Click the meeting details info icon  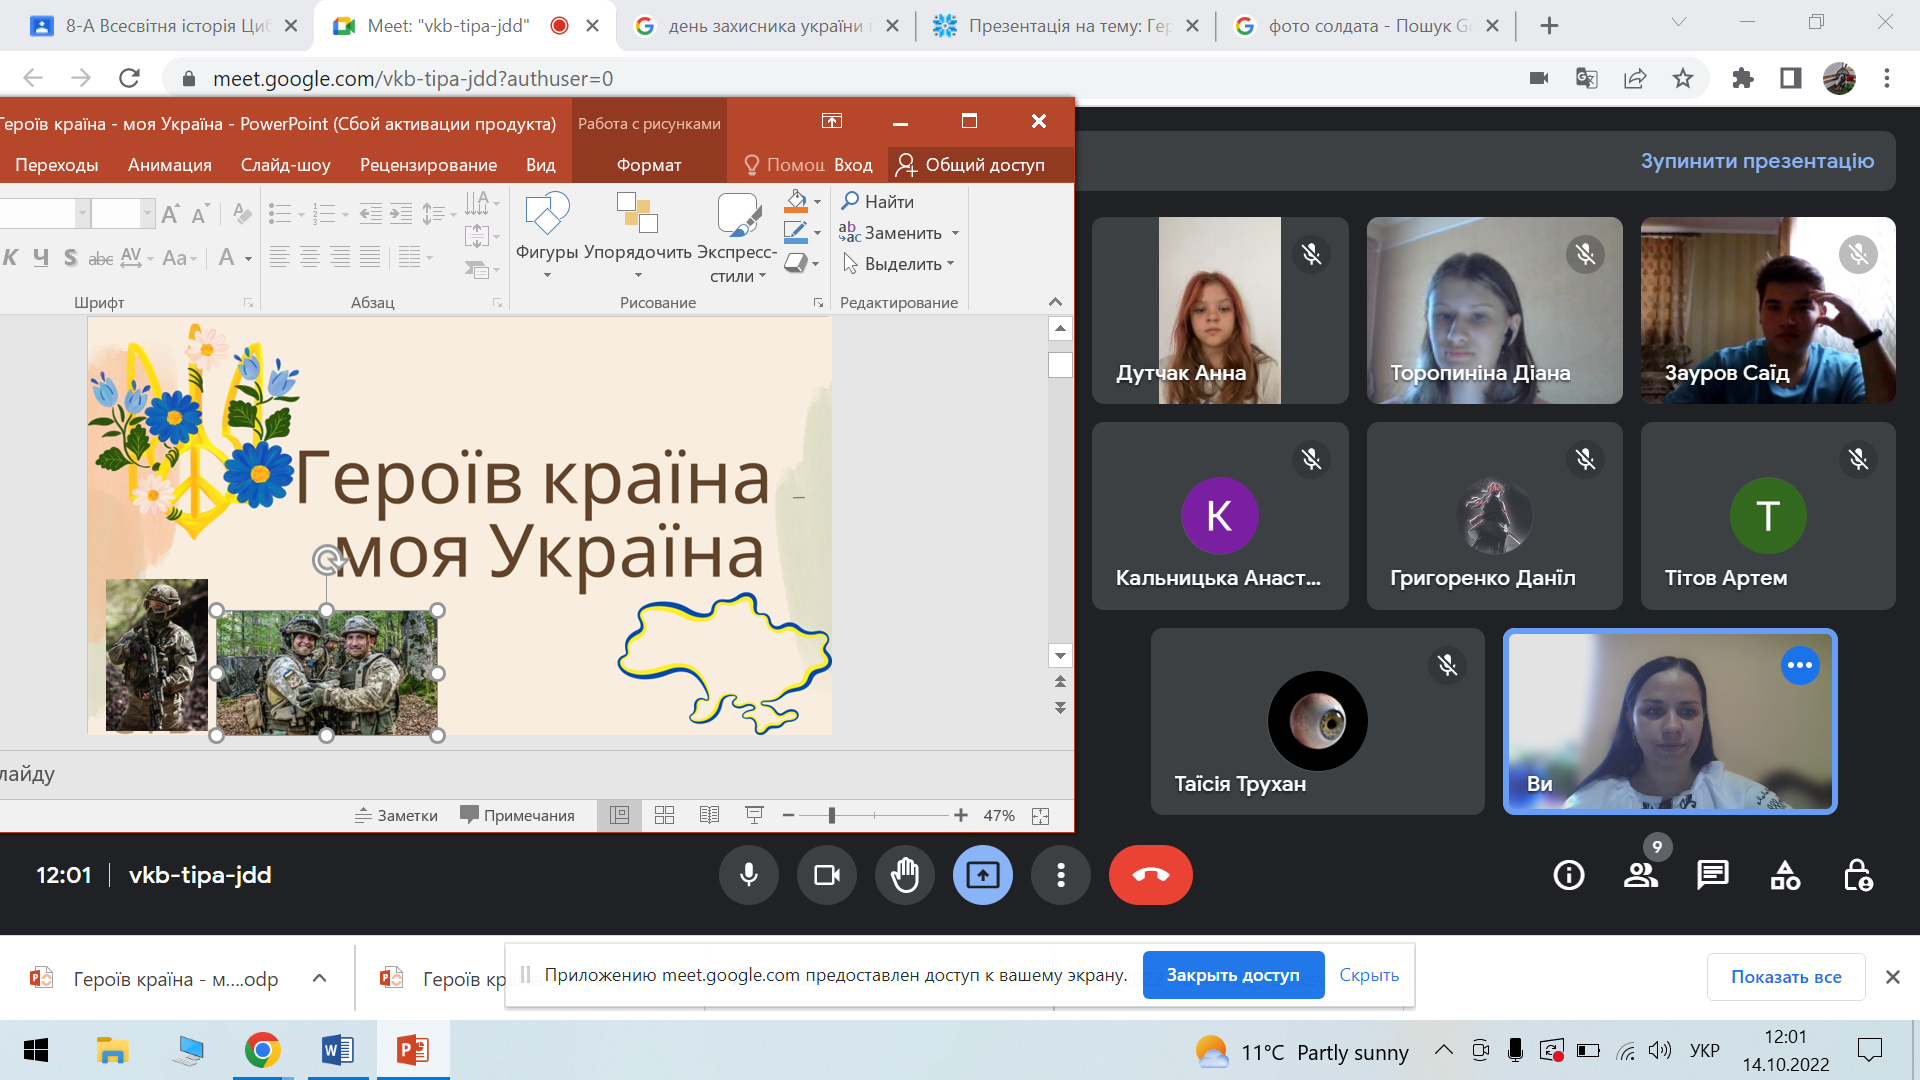(x=1568, y=875)
